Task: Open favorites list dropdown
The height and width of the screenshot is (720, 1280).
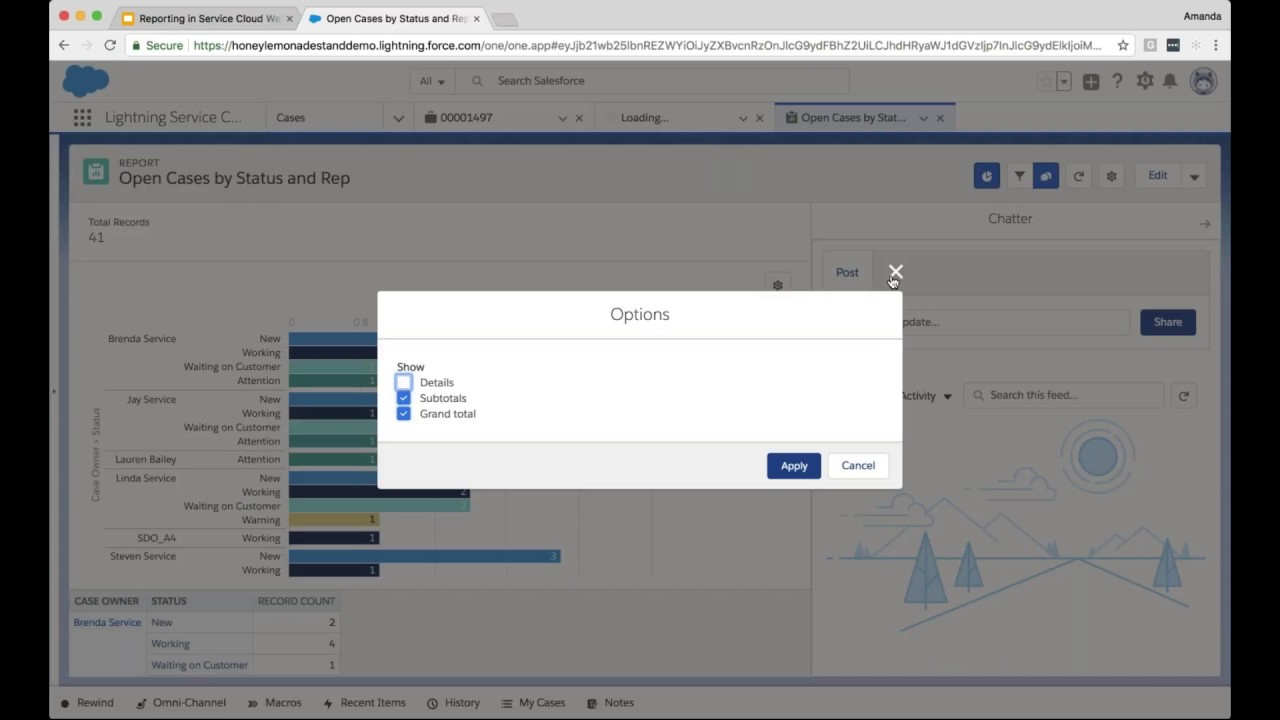Action: 1064,81
